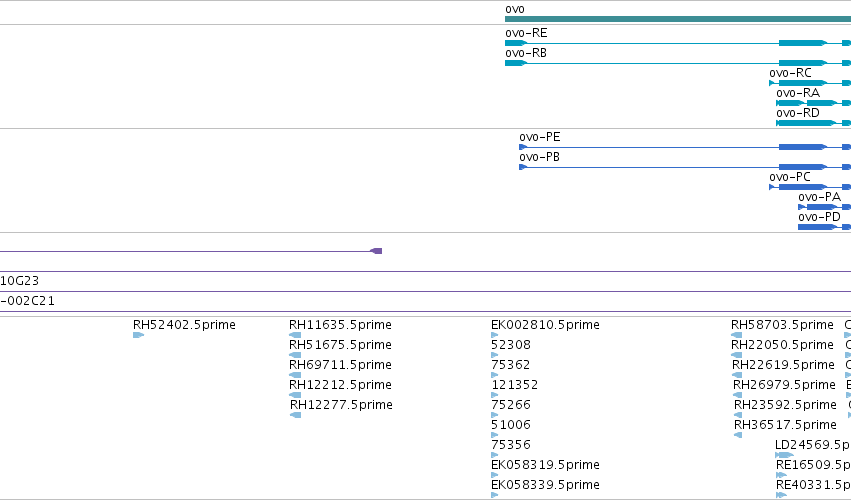Click the RH26979.5prime EST label
The image size is (851, 500).
click(784, 385)
